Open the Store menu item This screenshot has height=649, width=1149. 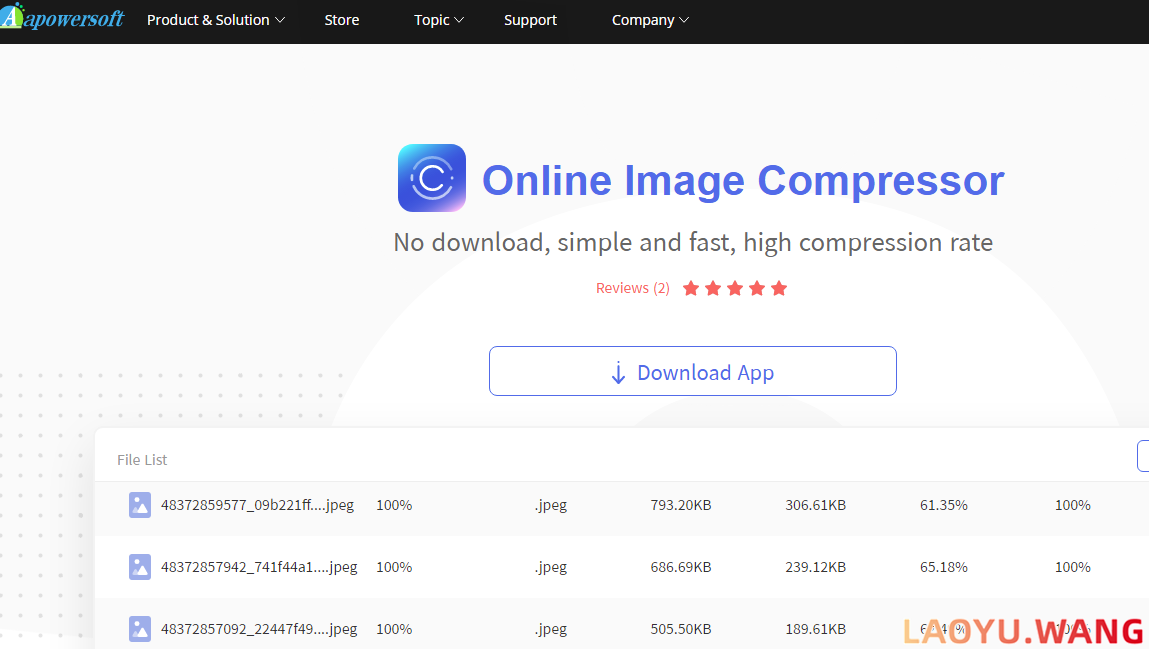[x=341, y=20]
